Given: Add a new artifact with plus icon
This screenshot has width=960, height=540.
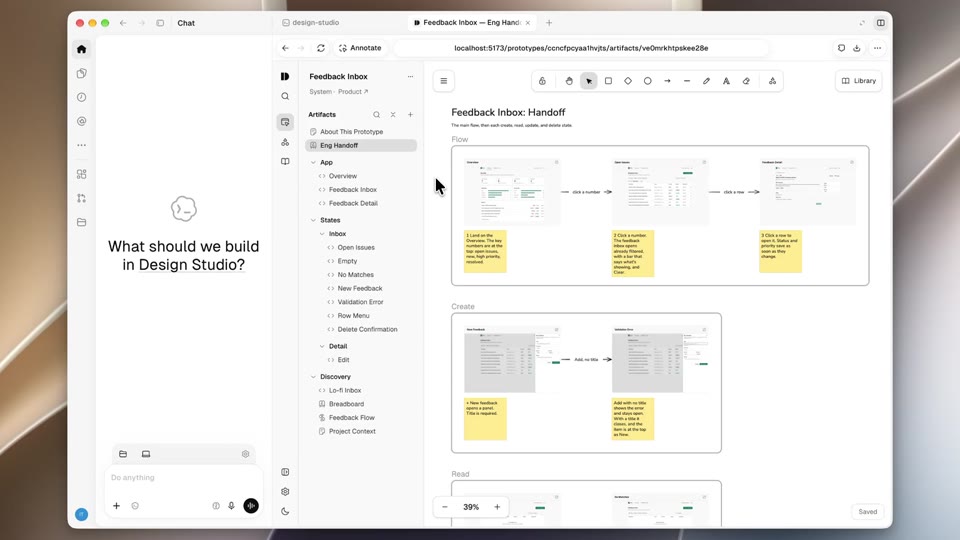Looking at the screenshot, I should click(410, 114).
